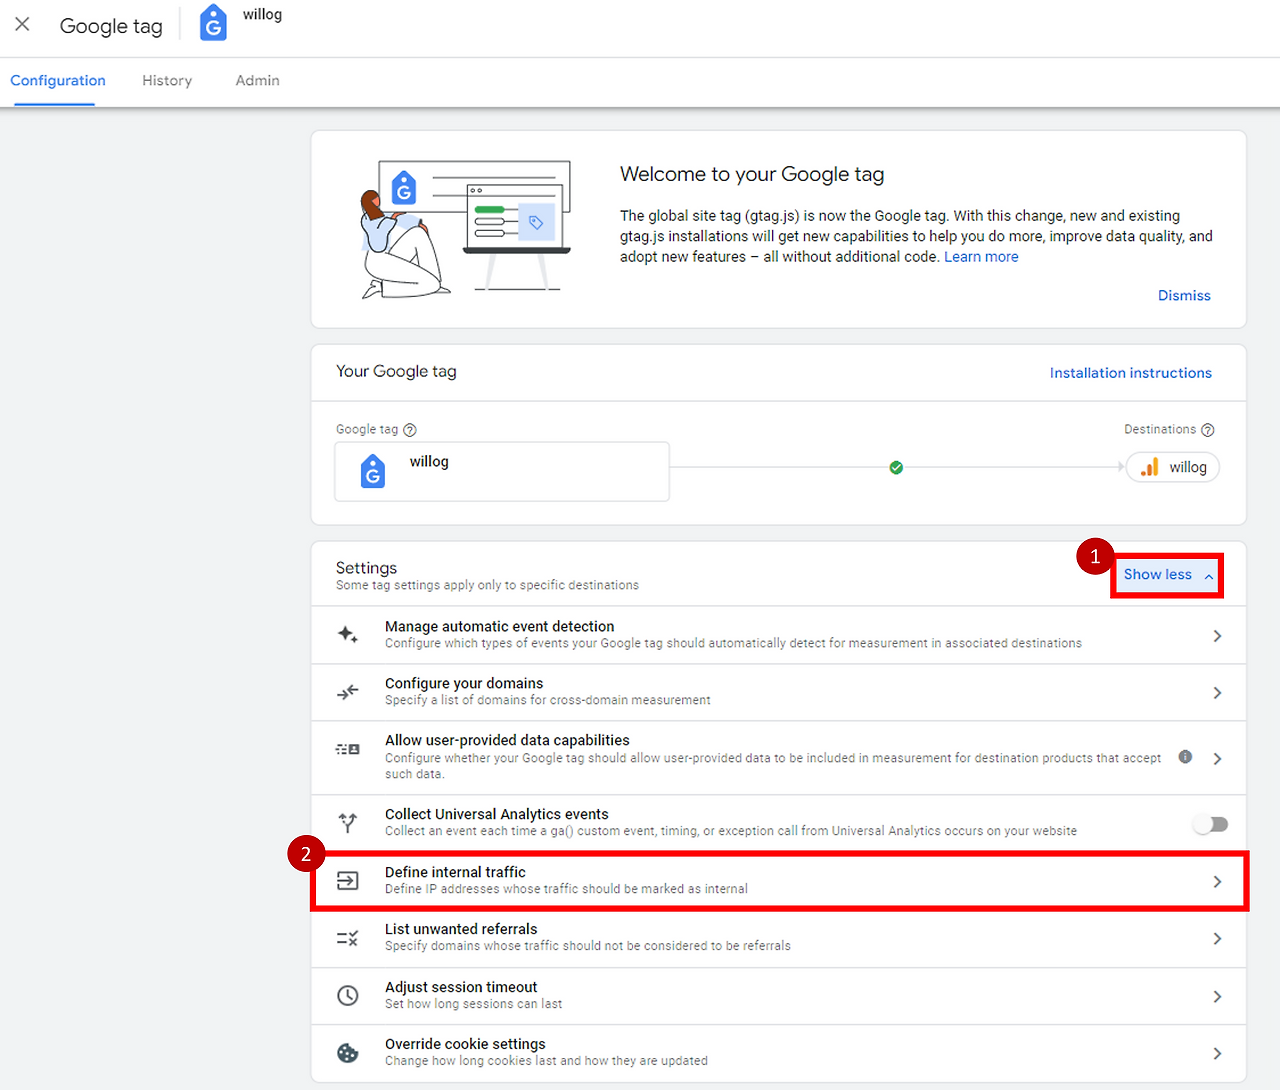
Task: Click the arrows icon for Configure your domains
Action: pos(347,692)
